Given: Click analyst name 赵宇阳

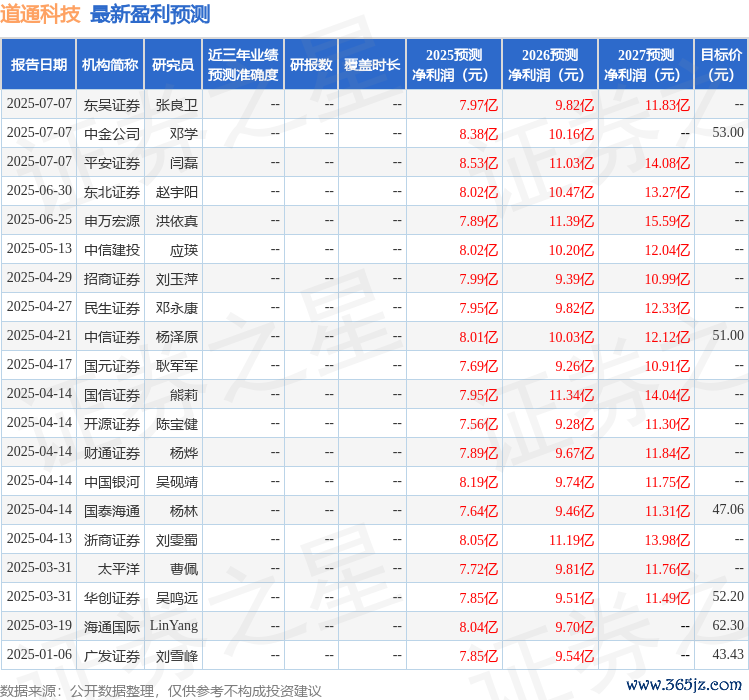Looking at the screenshot, I should (177, 192).
